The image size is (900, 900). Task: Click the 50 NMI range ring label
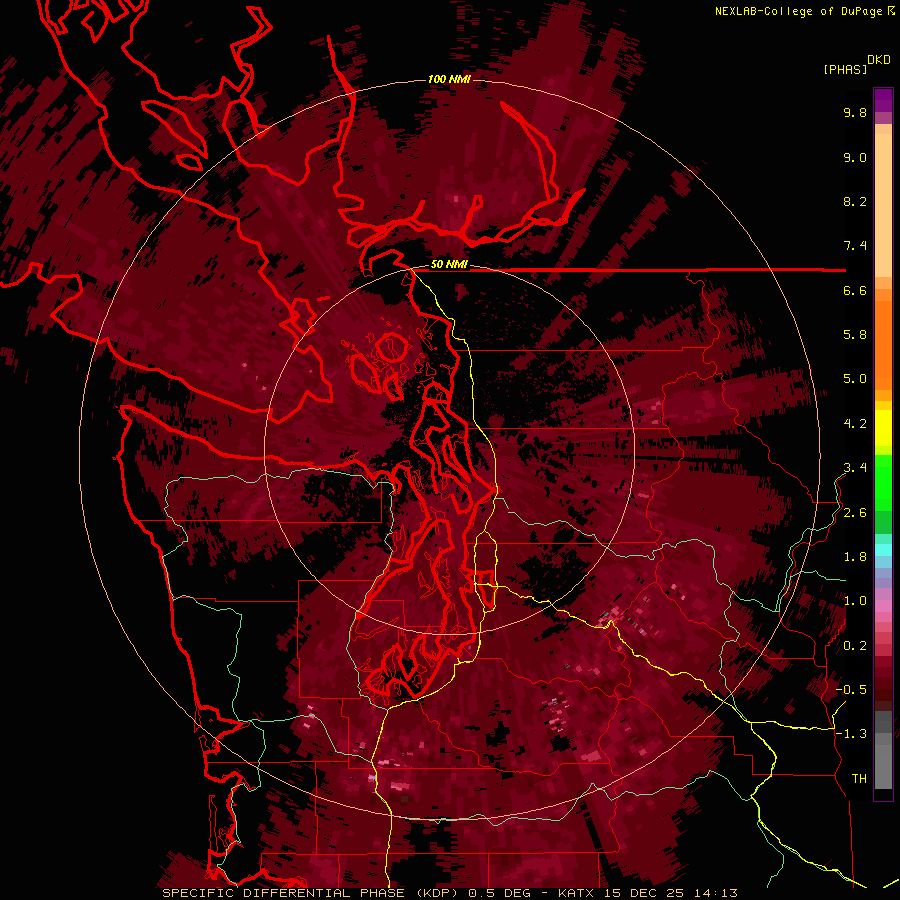click(449, 265)
